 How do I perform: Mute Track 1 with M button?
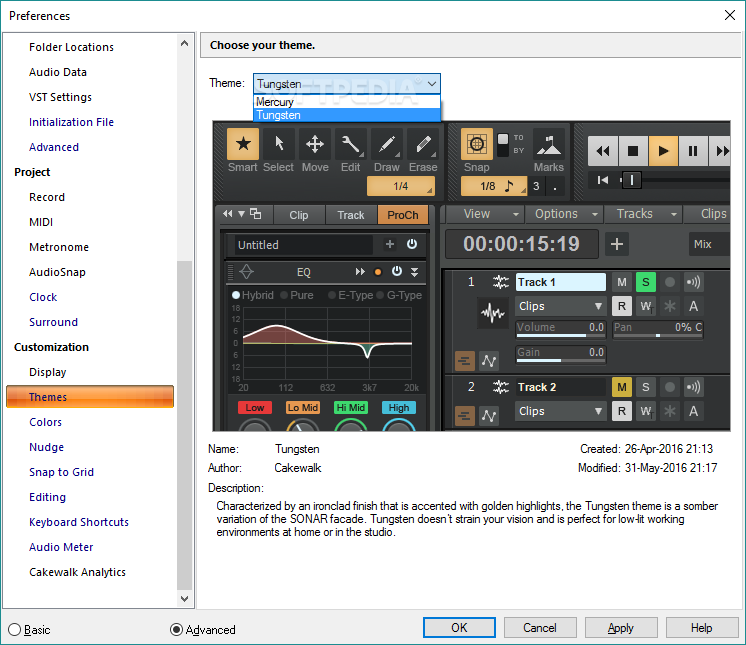622,282
